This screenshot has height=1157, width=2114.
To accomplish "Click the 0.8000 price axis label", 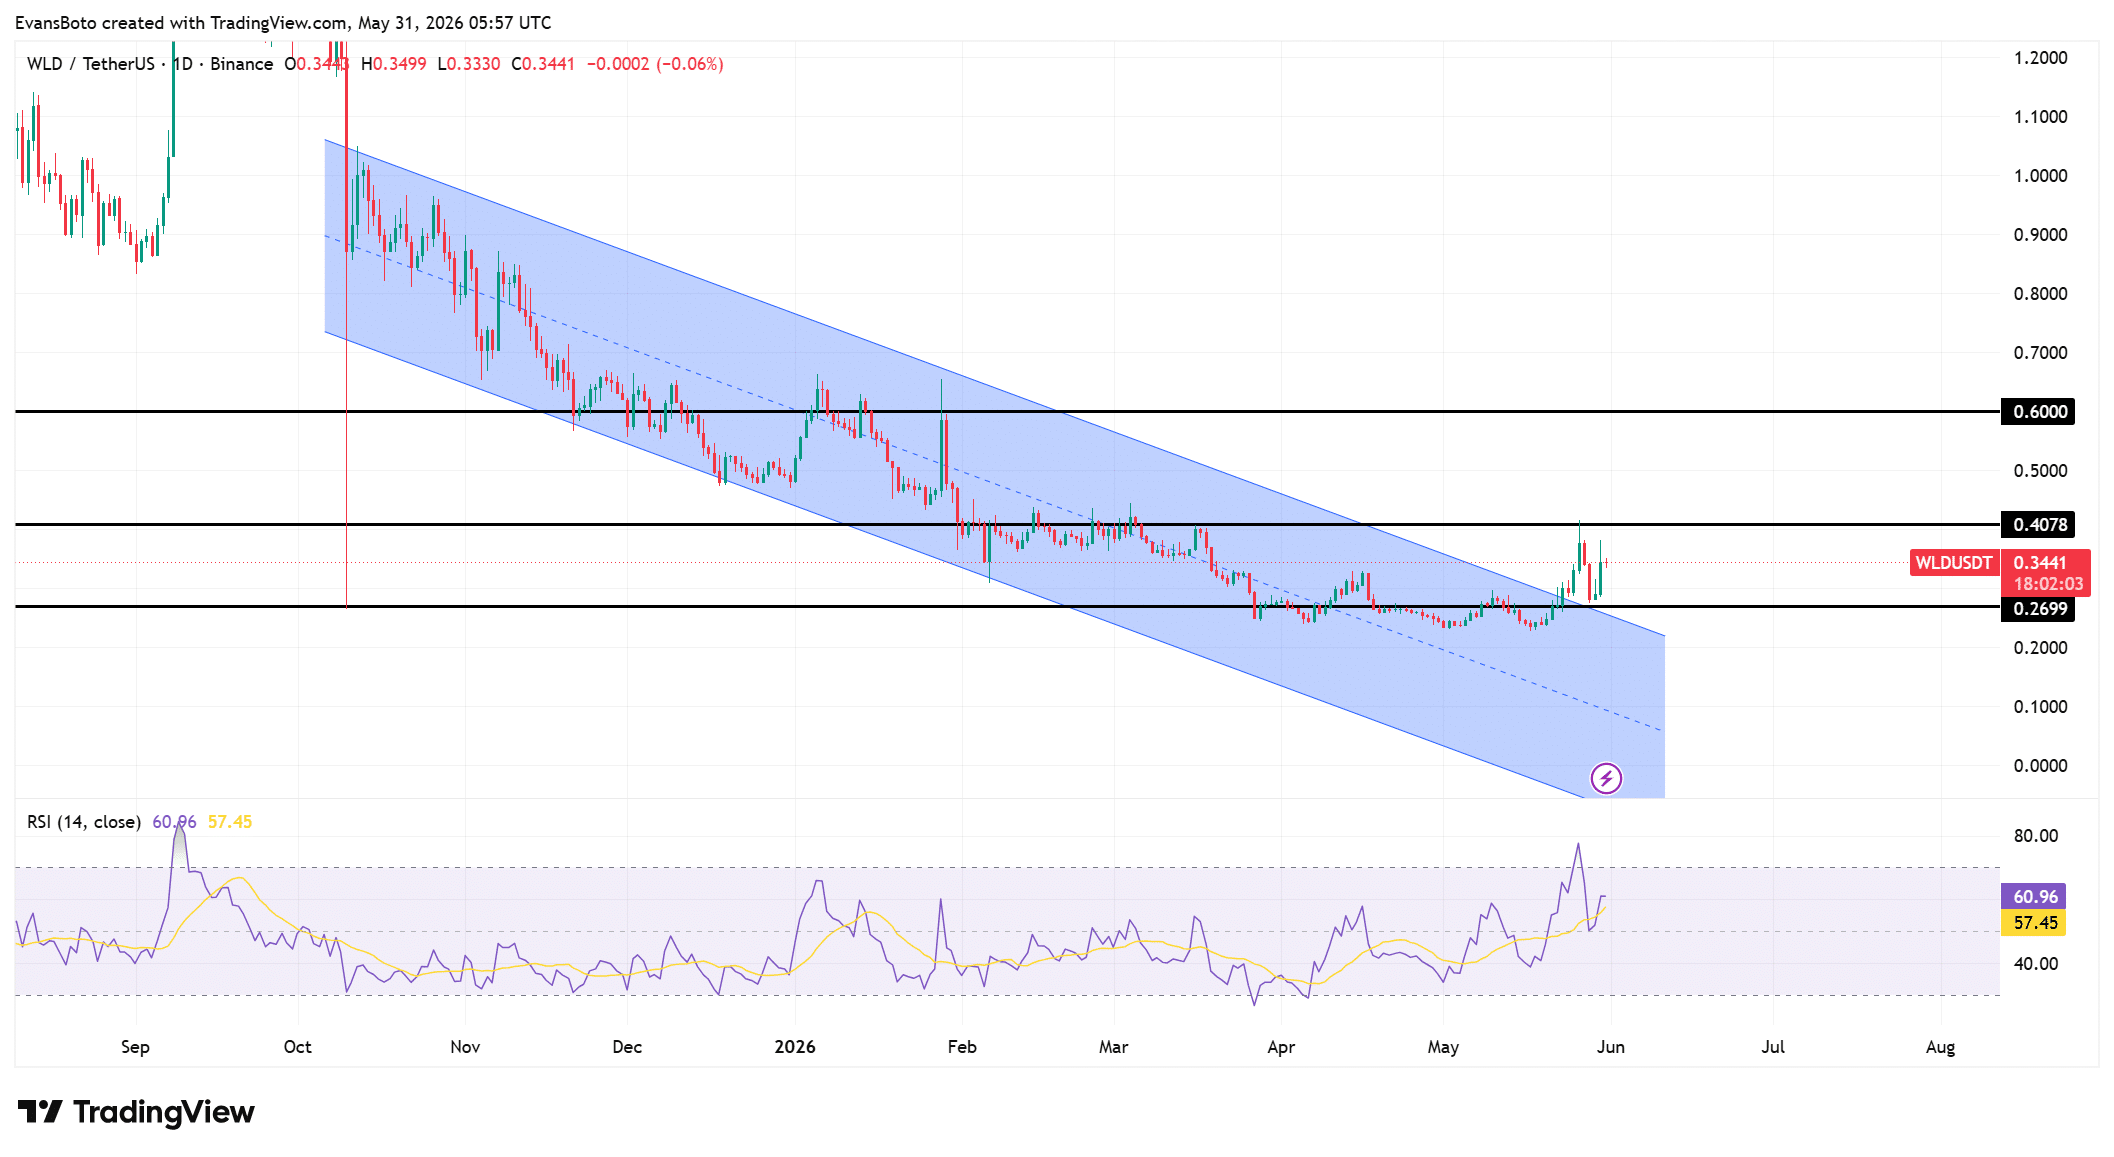I will click(x=2040, y=294).
